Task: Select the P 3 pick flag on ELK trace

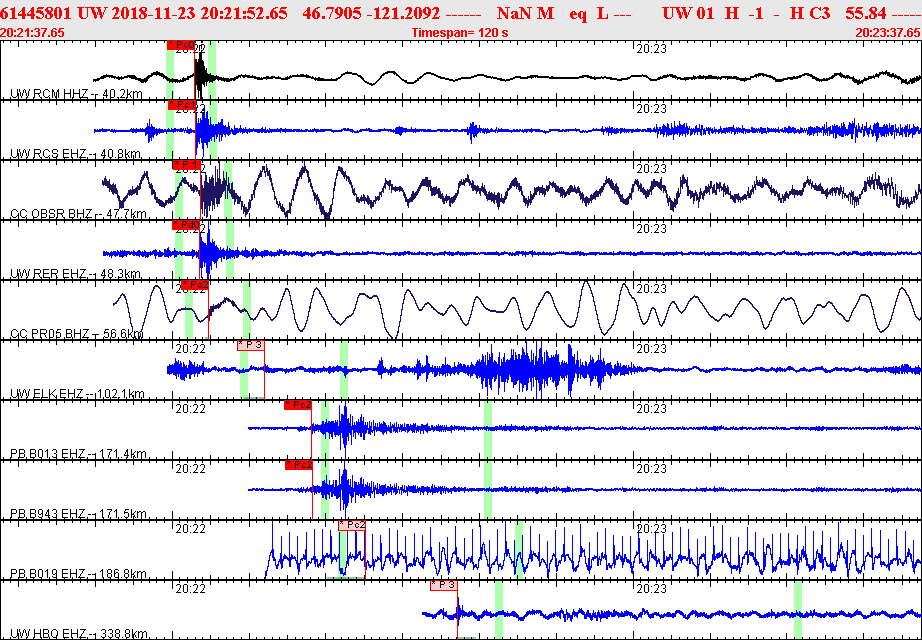Action: [x=250, y=345]
